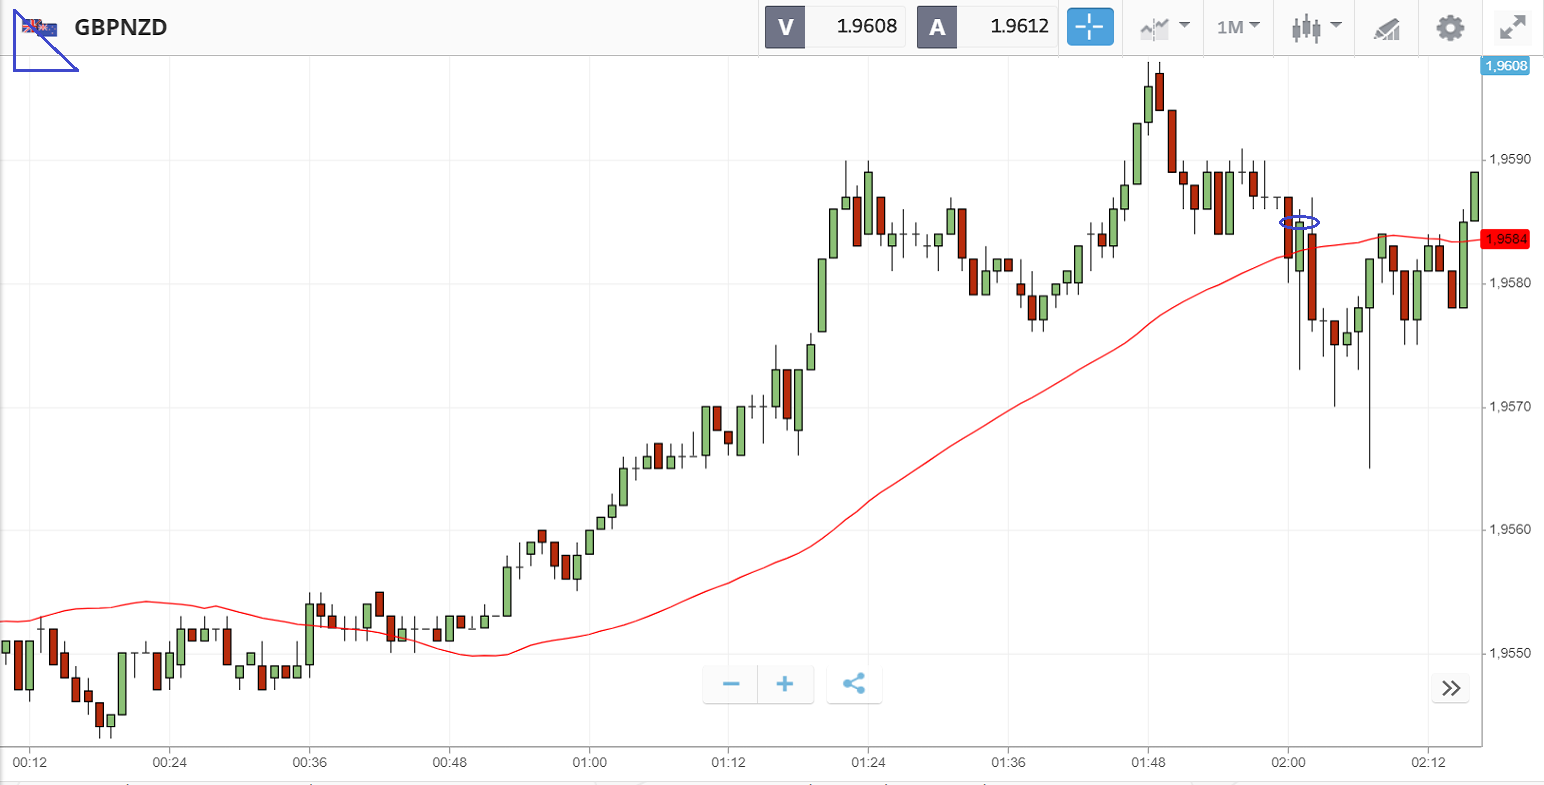
Task: Expand the candlestick chart type dropdown
Action: 1316,27
